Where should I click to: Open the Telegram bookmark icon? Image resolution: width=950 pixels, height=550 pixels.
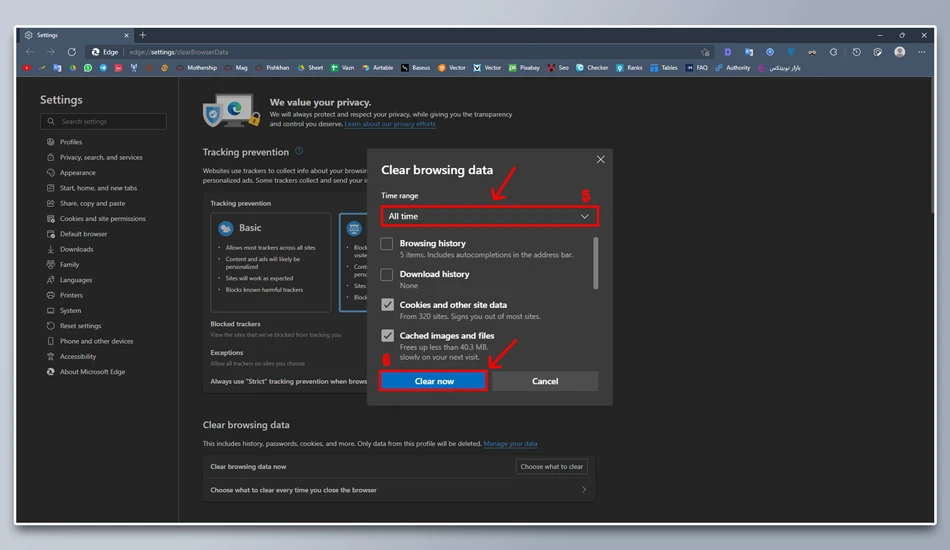tap(103, 68)
